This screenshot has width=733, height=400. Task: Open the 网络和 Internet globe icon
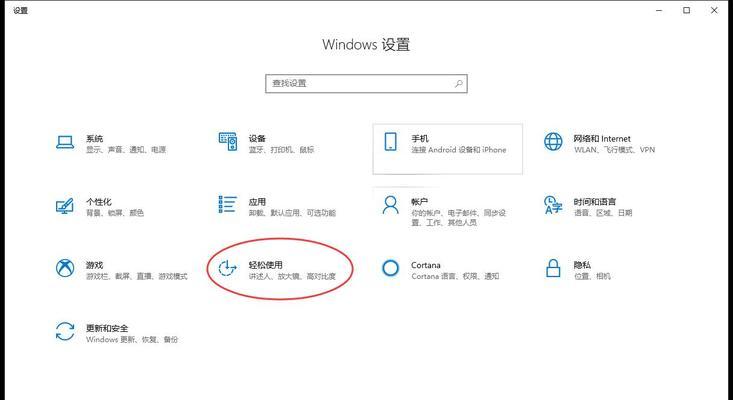[553, 142]
